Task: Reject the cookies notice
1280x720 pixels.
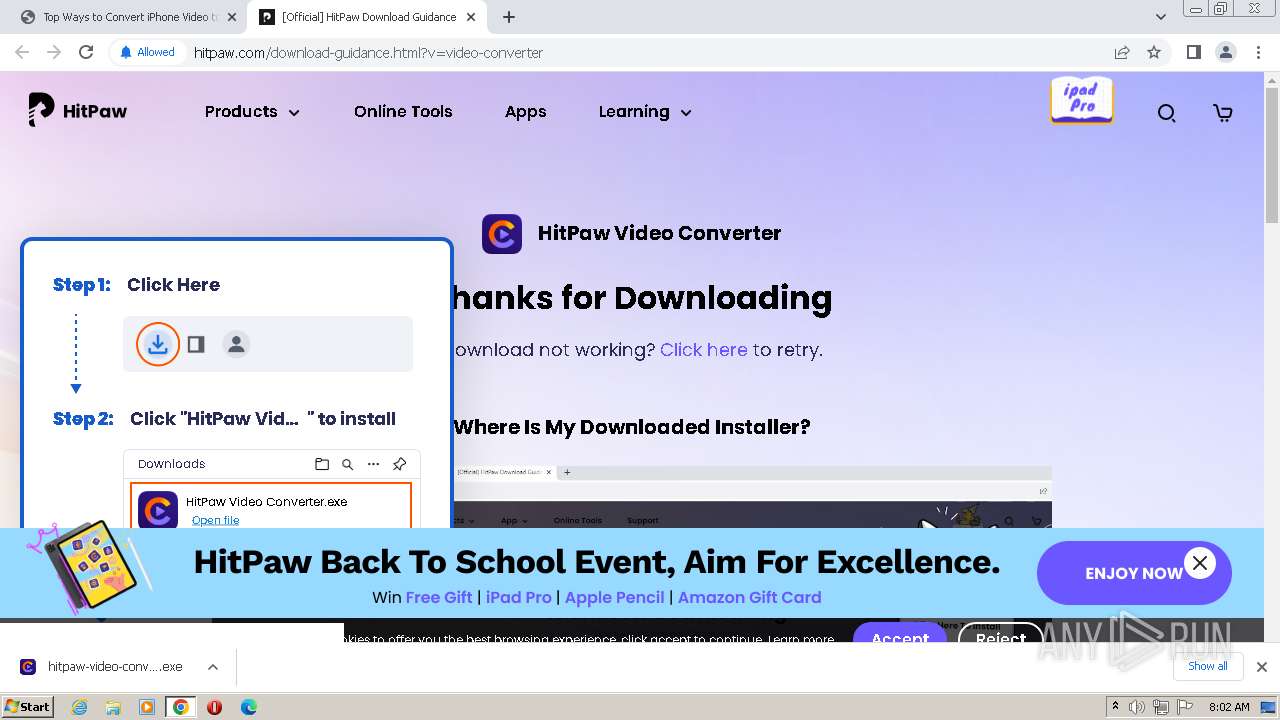Action: tap(1000, 634)
